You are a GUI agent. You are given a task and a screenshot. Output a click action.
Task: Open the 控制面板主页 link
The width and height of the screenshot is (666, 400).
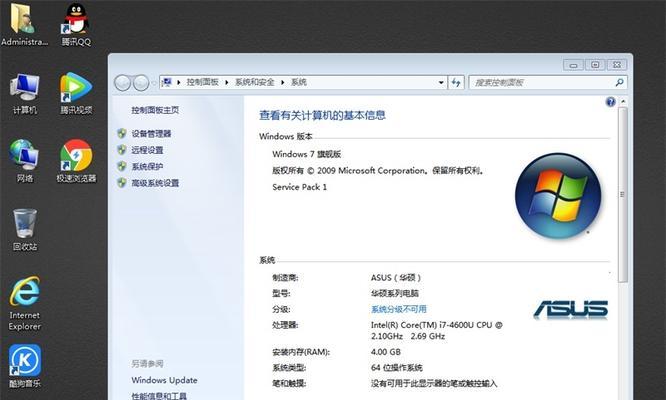155,110
